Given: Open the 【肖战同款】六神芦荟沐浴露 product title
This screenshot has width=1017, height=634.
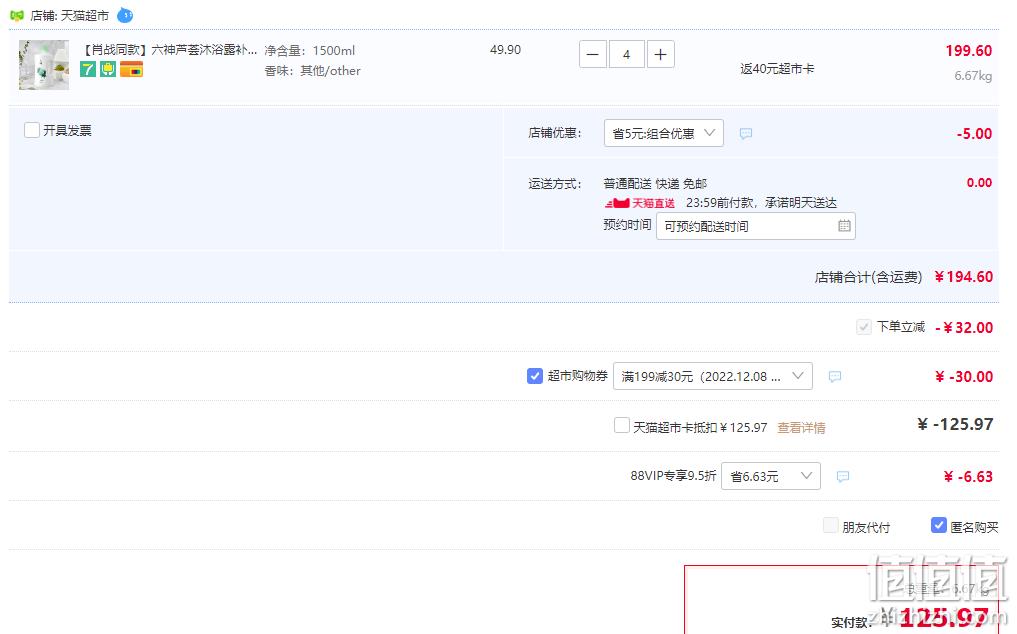Looking at the screenshot, I should click(169, 50).
